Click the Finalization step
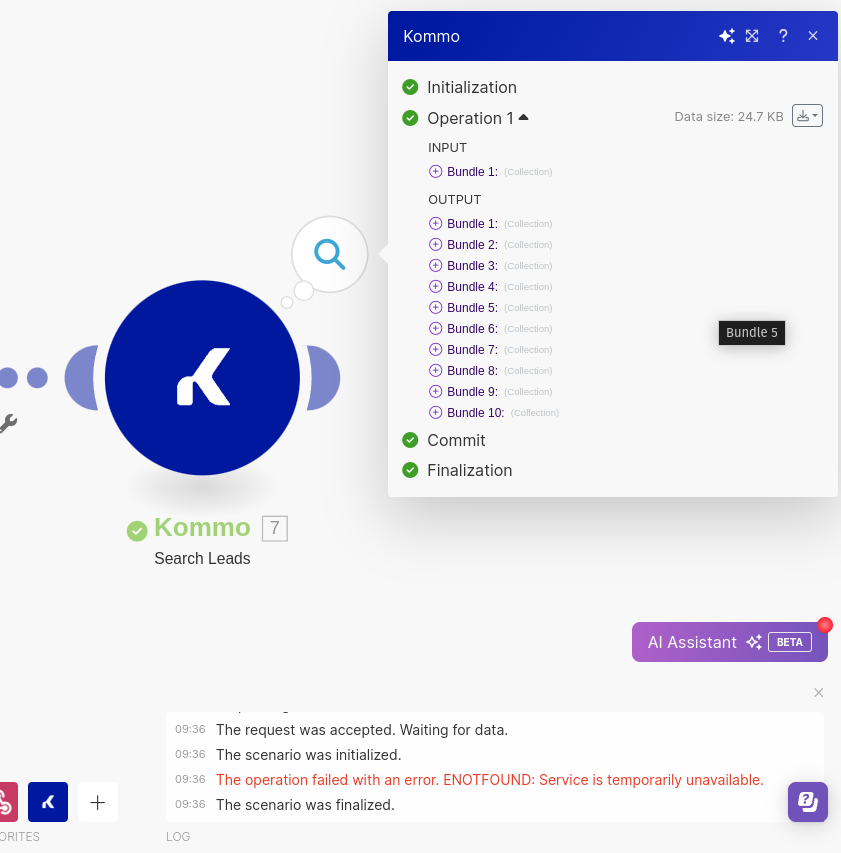 469,470
